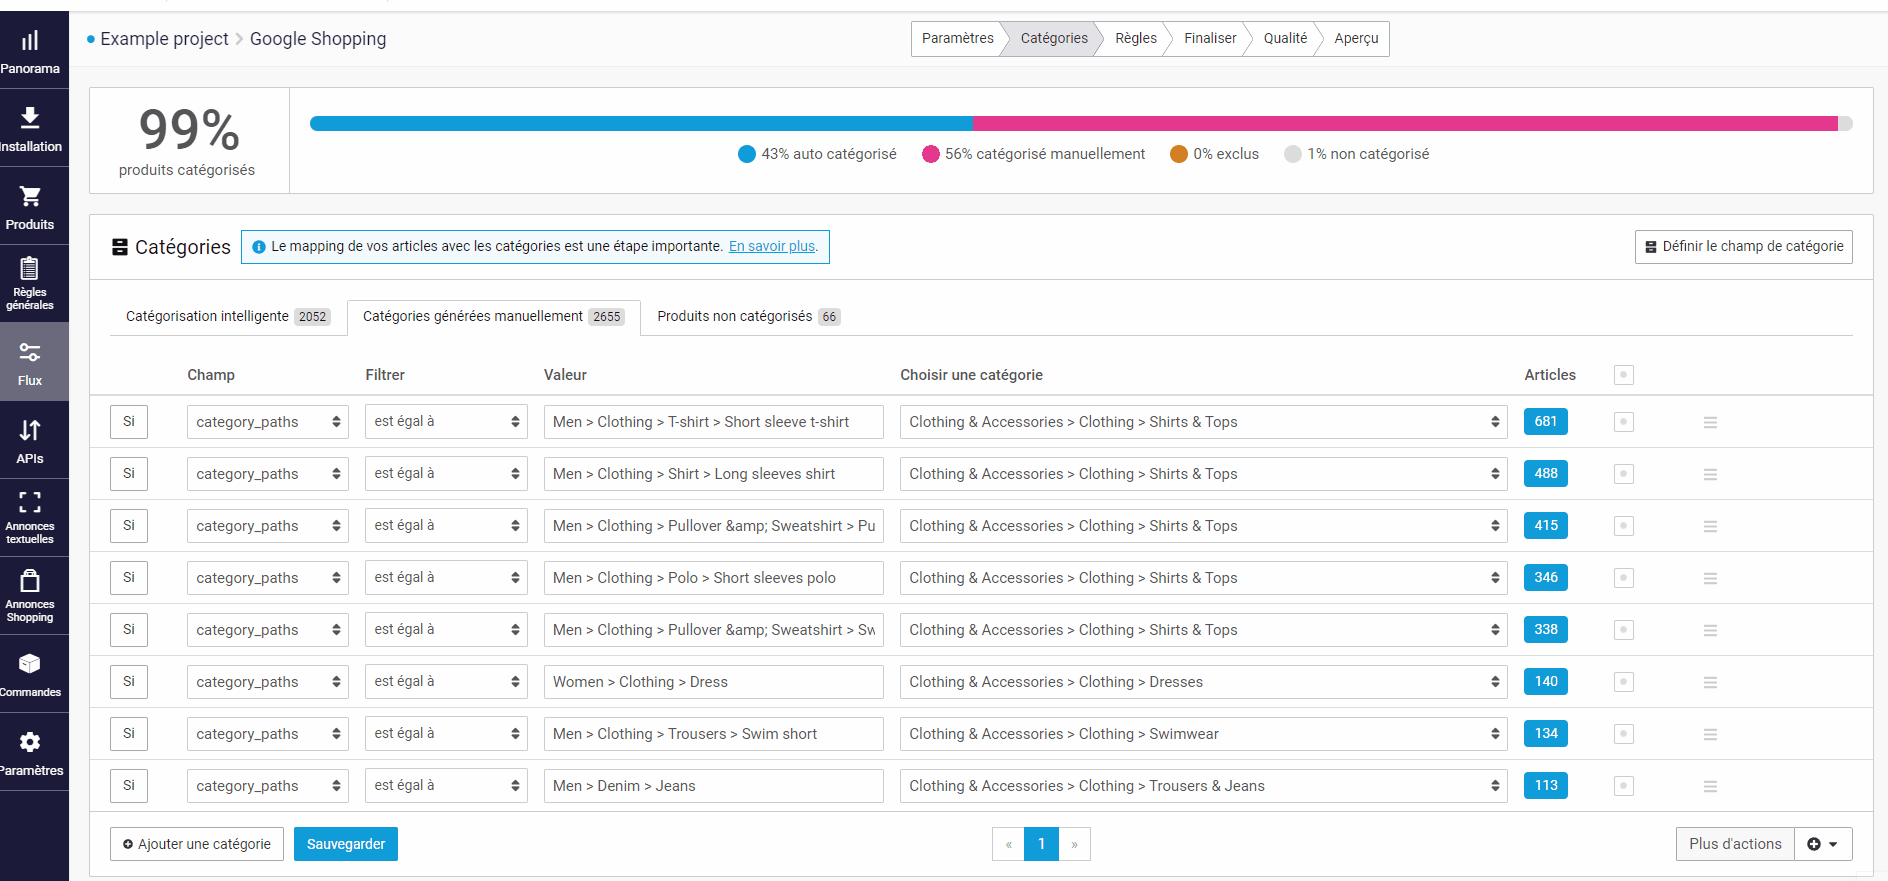Check the box for Women Dress row
This screenshot has height=881, width=1888.
[1624, 682]
